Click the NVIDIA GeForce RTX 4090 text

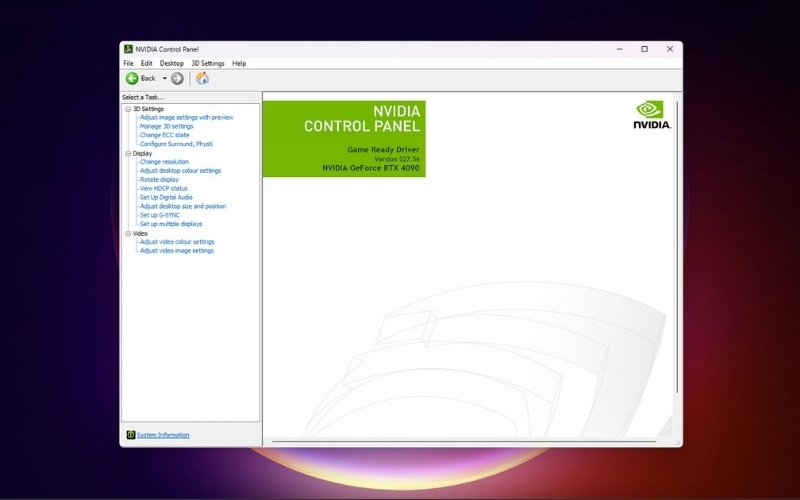tap(371, 168)
